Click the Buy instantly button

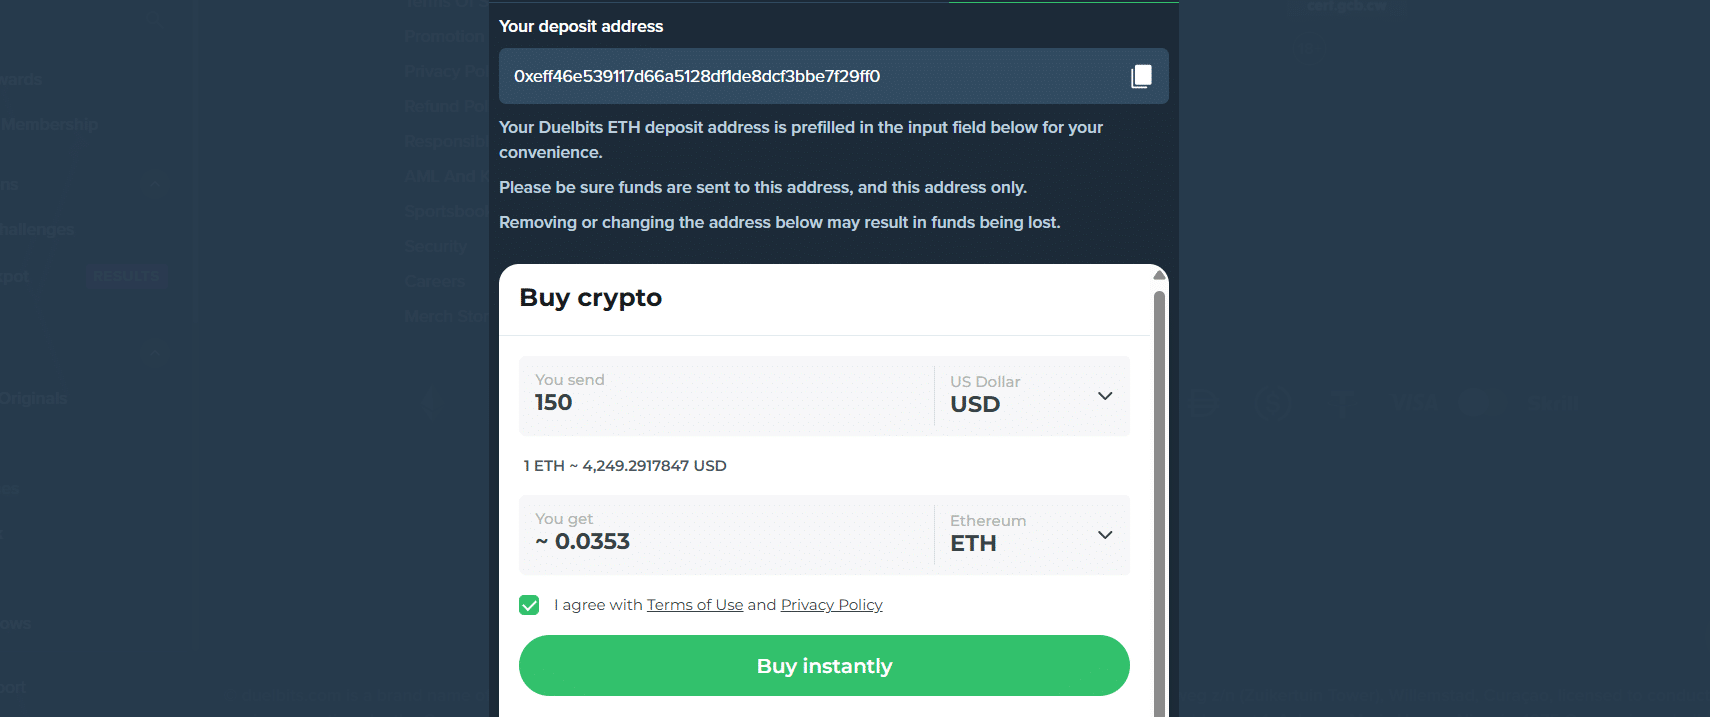823,665
